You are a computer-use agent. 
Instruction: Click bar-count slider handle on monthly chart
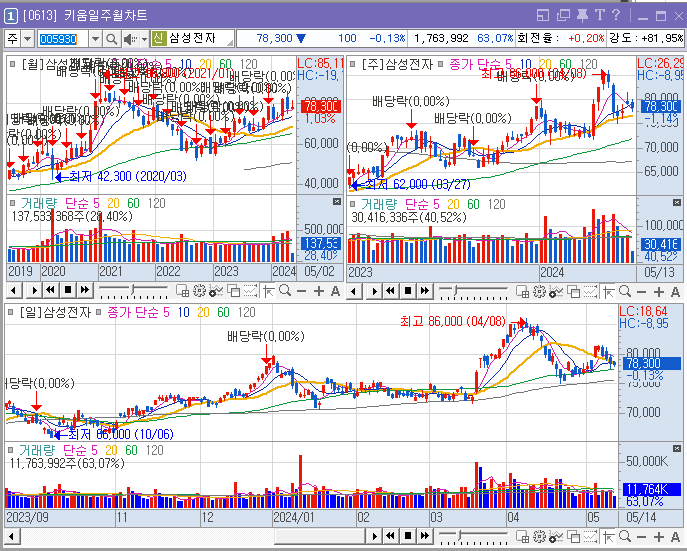point(132,290)
